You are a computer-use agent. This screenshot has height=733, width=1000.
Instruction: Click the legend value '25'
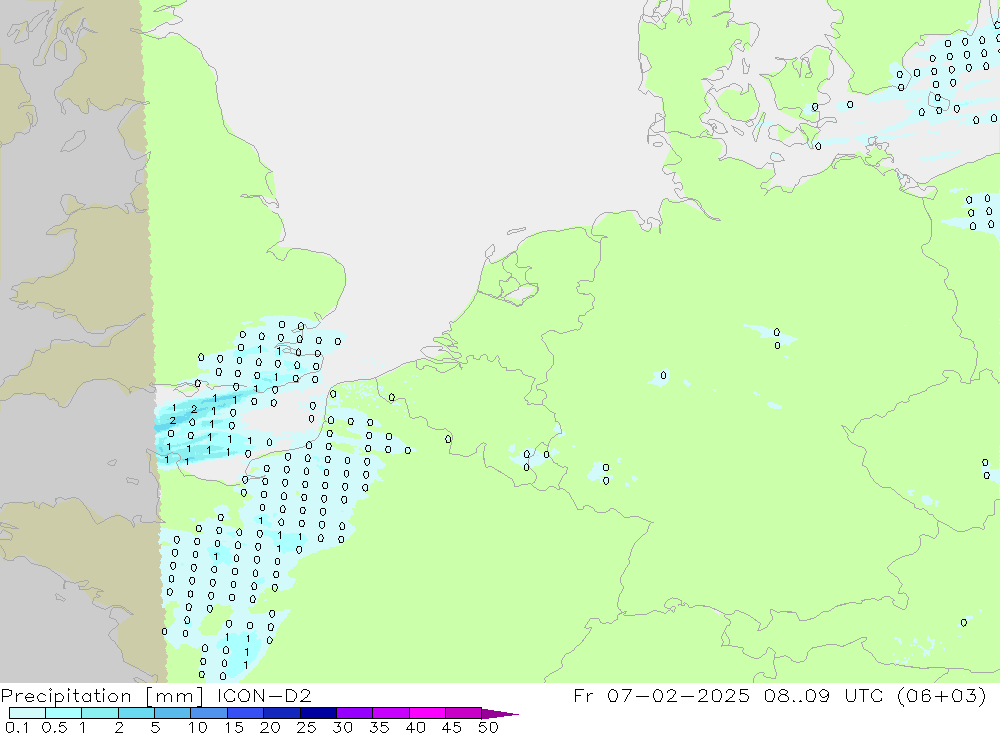pyautogui.click(x=306, y=727)
